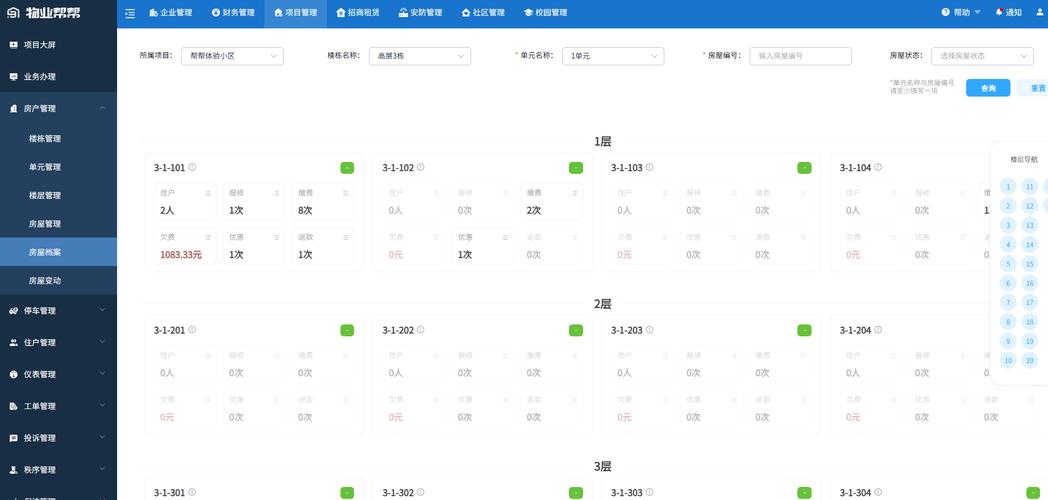1048x500 pixels.
Task: Click the help question mark icon
Action: tap(945, 12)
